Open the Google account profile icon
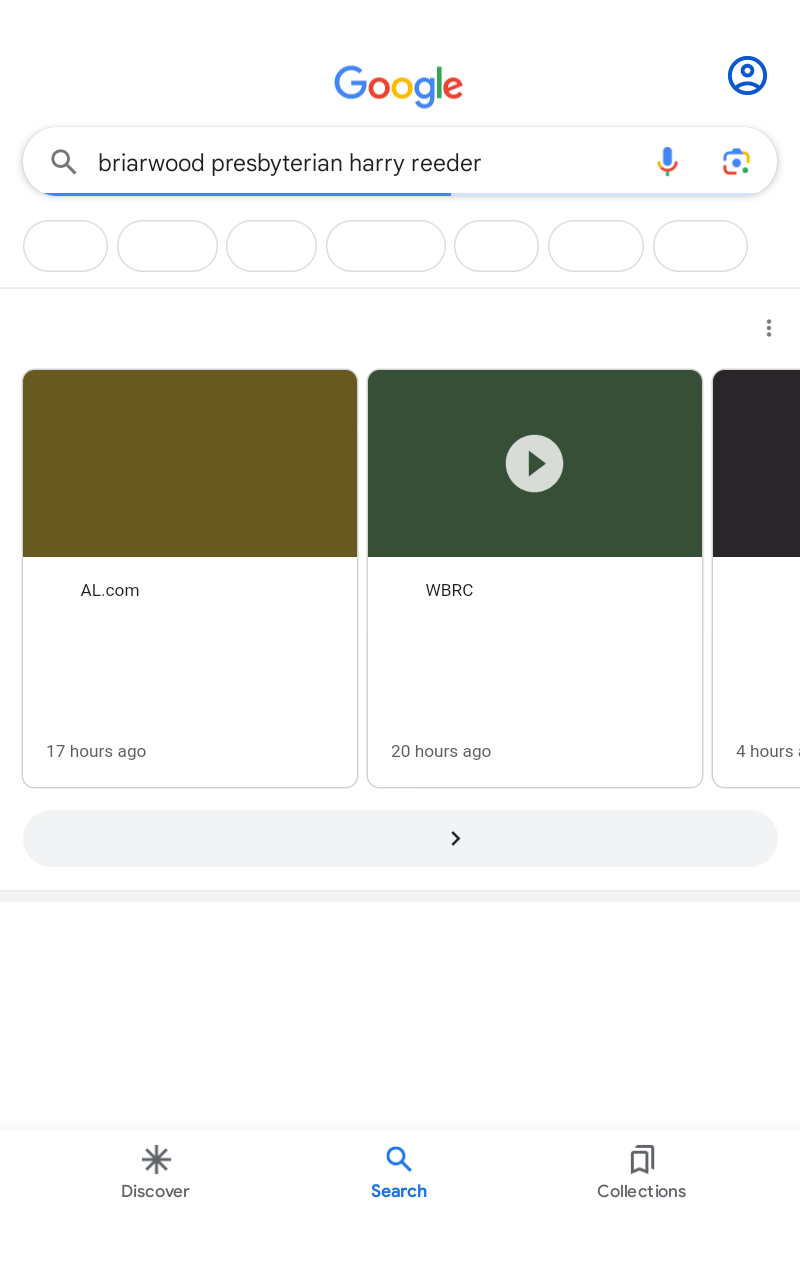The height and width of the screenshot is (1280, 800). click(747, 76)
